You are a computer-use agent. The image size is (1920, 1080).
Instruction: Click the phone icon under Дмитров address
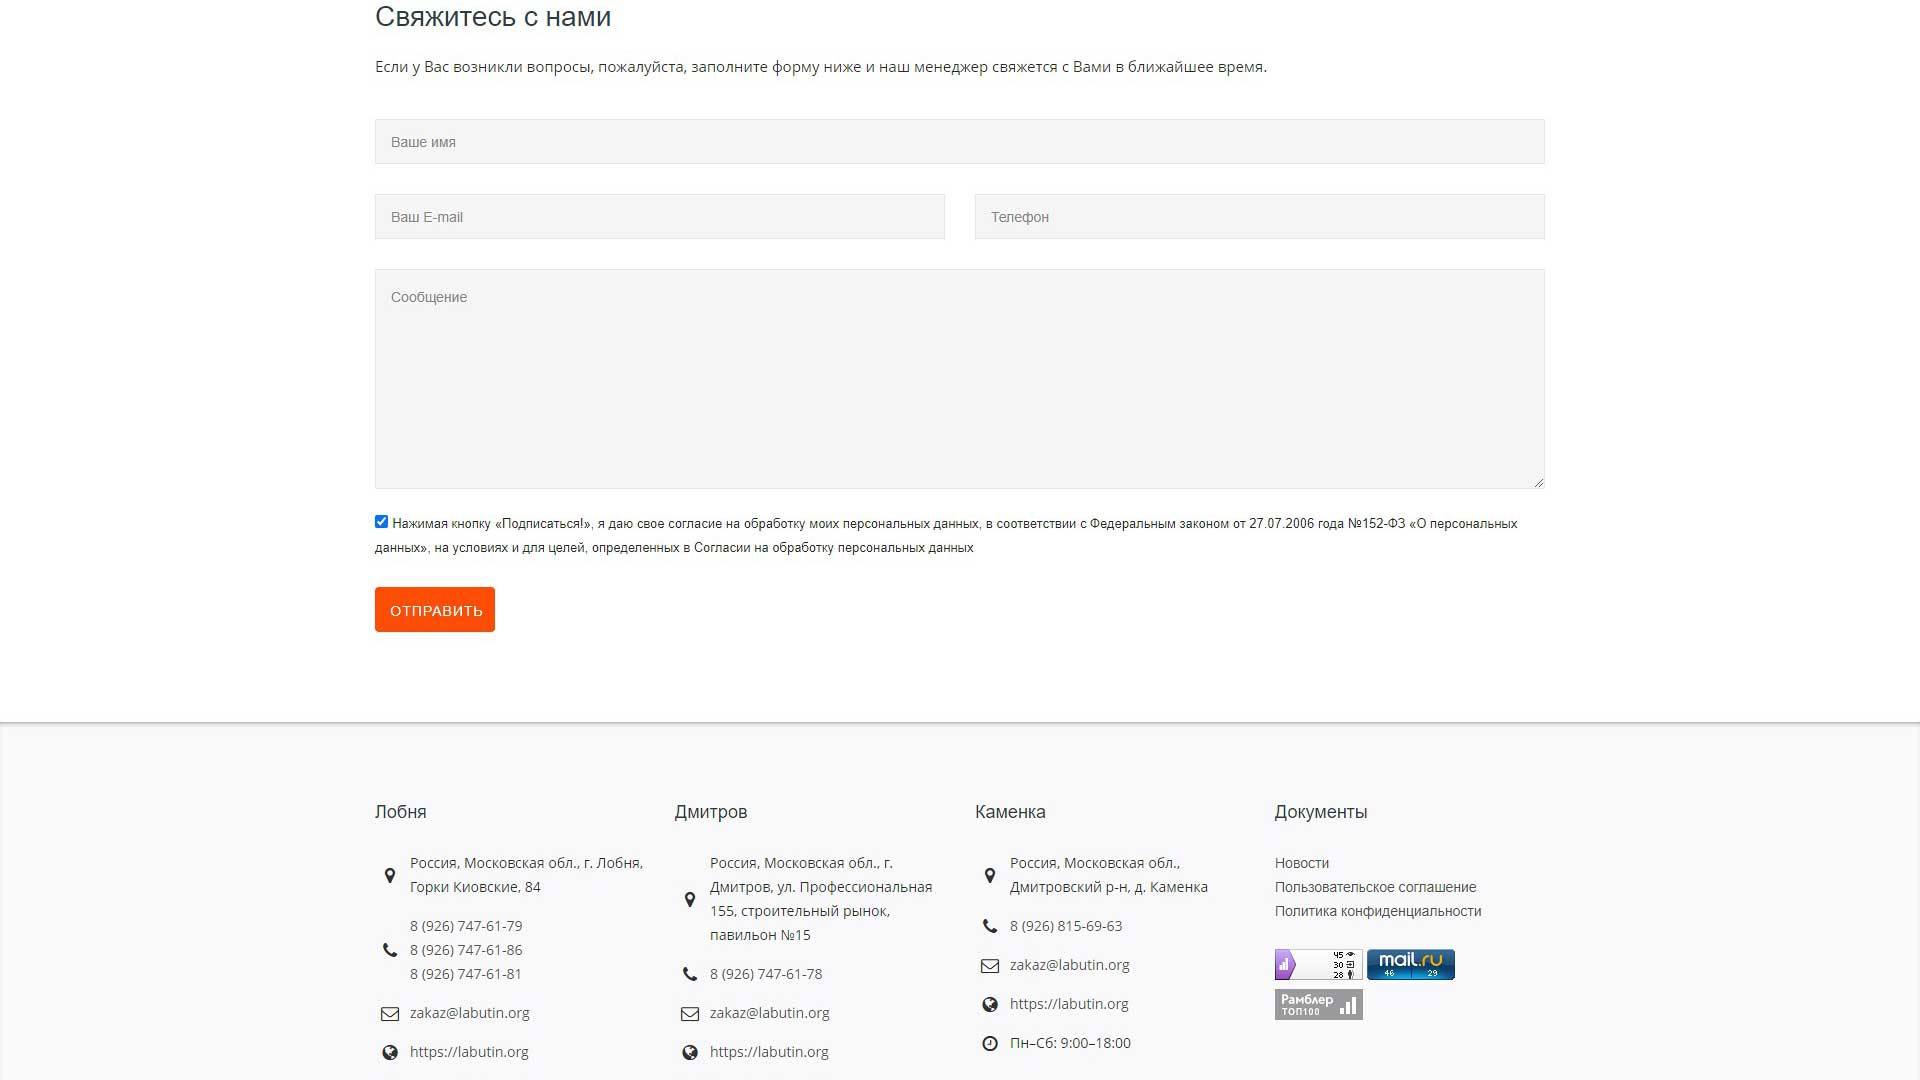point(690,974)
